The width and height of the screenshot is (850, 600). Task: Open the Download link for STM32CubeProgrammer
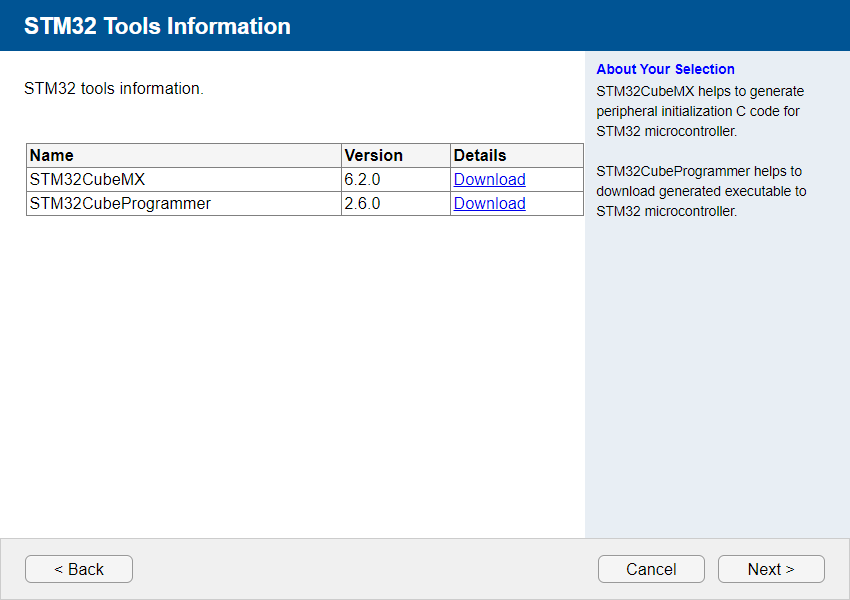click(489, 203)
